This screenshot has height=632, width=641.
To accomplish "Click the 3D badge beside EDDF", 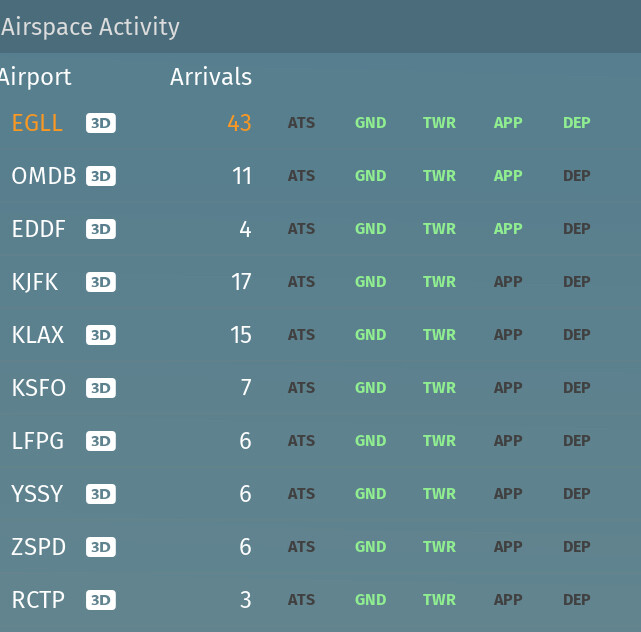I will (101, 229).
